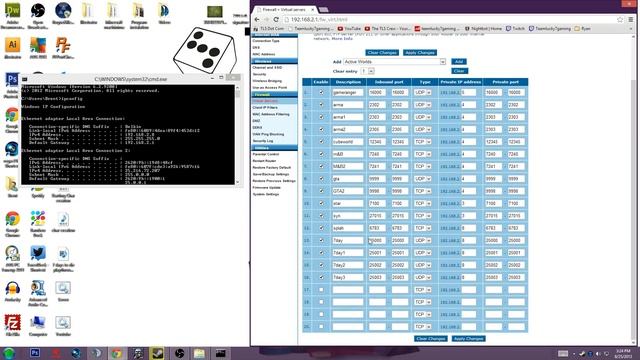The image size is (640, 360).
Task: Open the Type dropdown for 7day2
Action: point(422,265)
